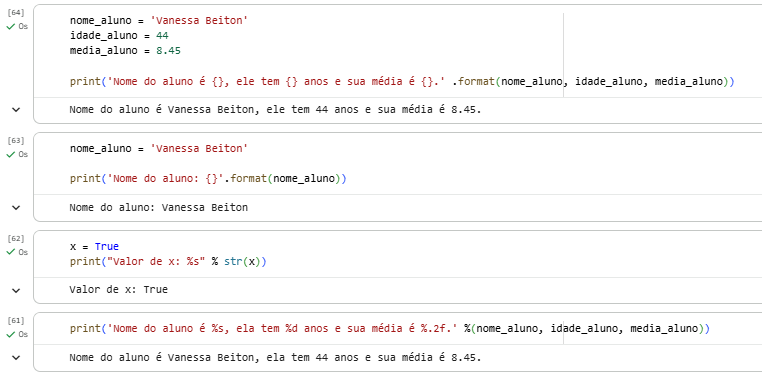Collapse output of cell 64 using chevron
762x376 pixels.
pyautogui.click(x=16, y=110)
